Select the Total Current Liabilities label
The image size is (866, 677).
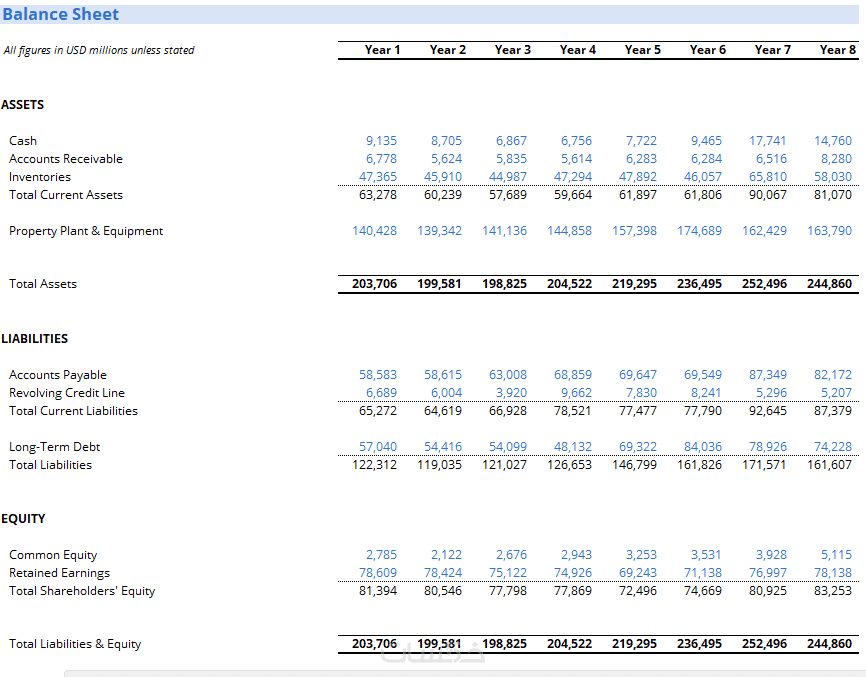73,411
